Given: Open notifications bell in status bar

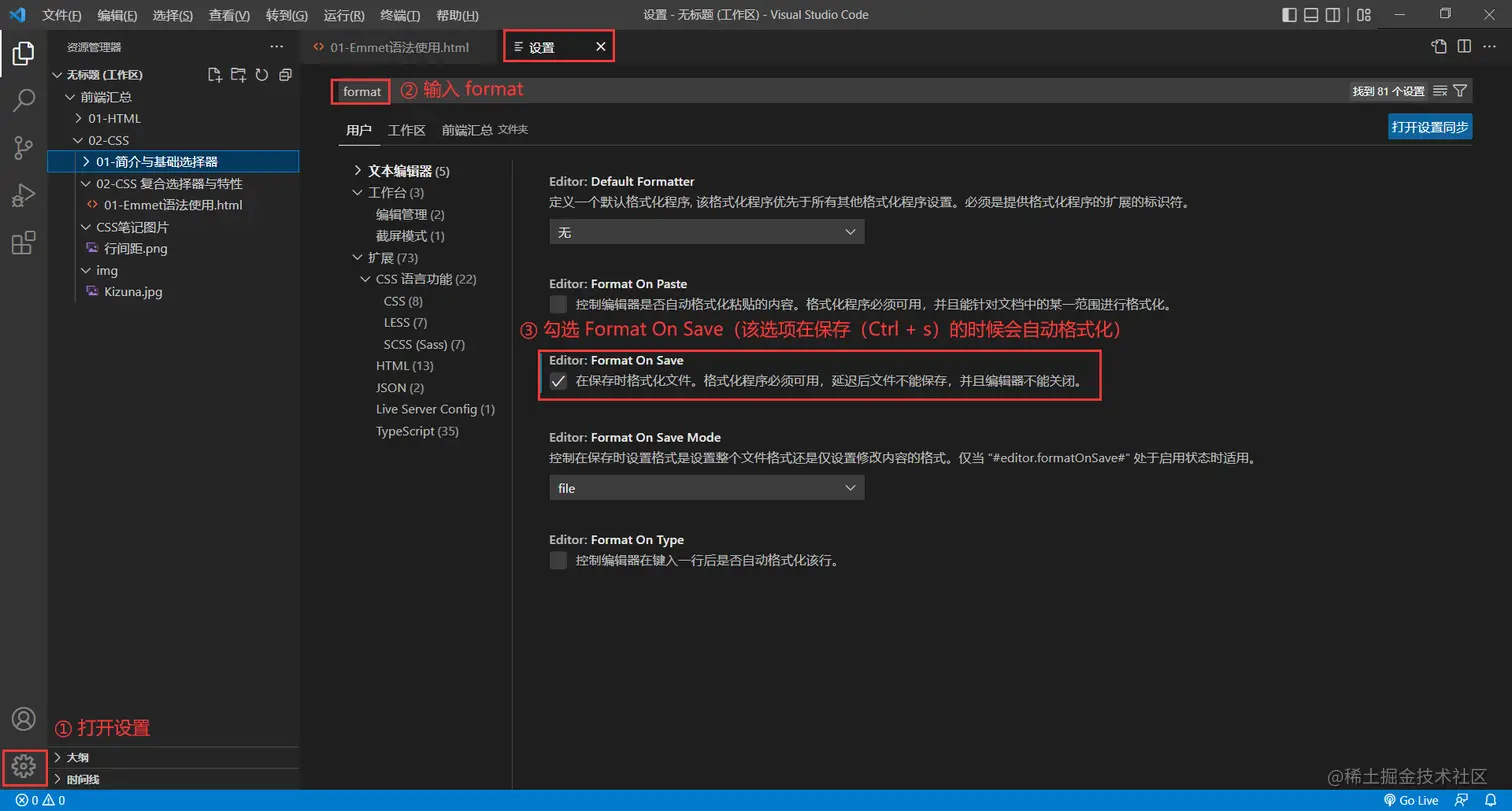Looking at the screenshot, I should (x=1489, y=800).
